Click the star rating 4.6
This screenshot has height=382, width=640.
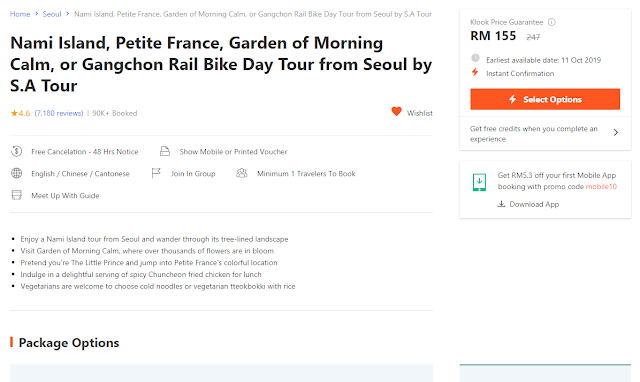pos(20,113)
